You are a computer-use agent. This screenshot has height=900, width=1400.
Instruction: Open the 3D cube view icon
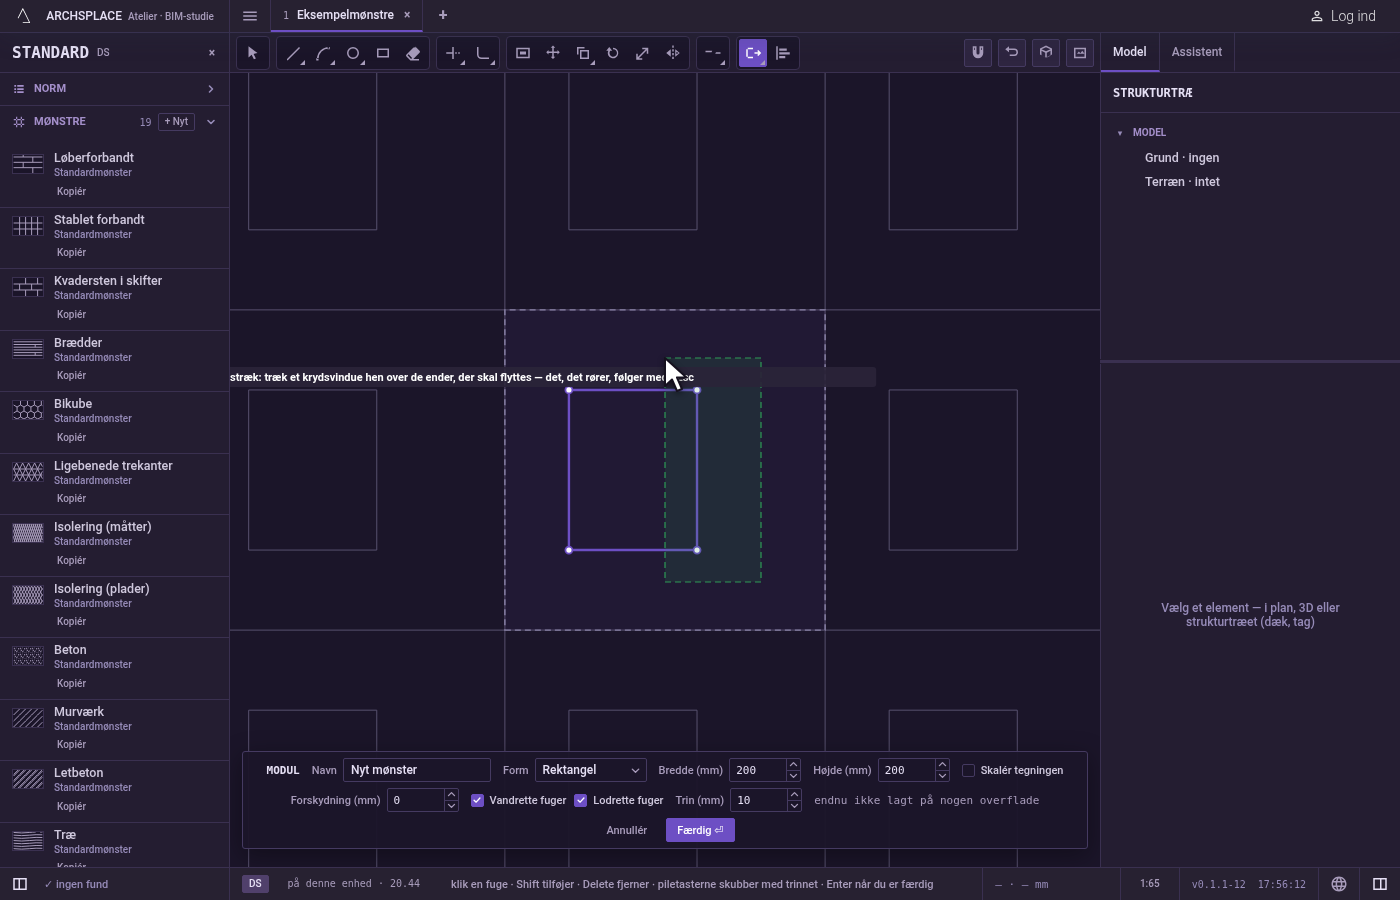pos(1046,53)
